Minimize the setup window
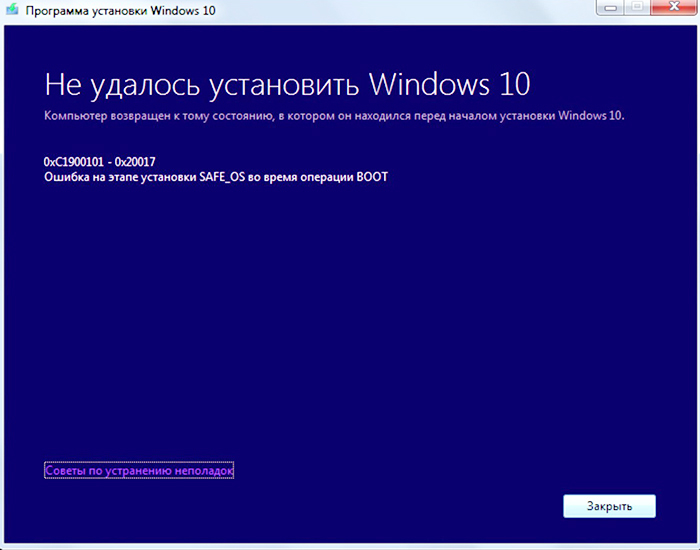 [x=610, y=7]
